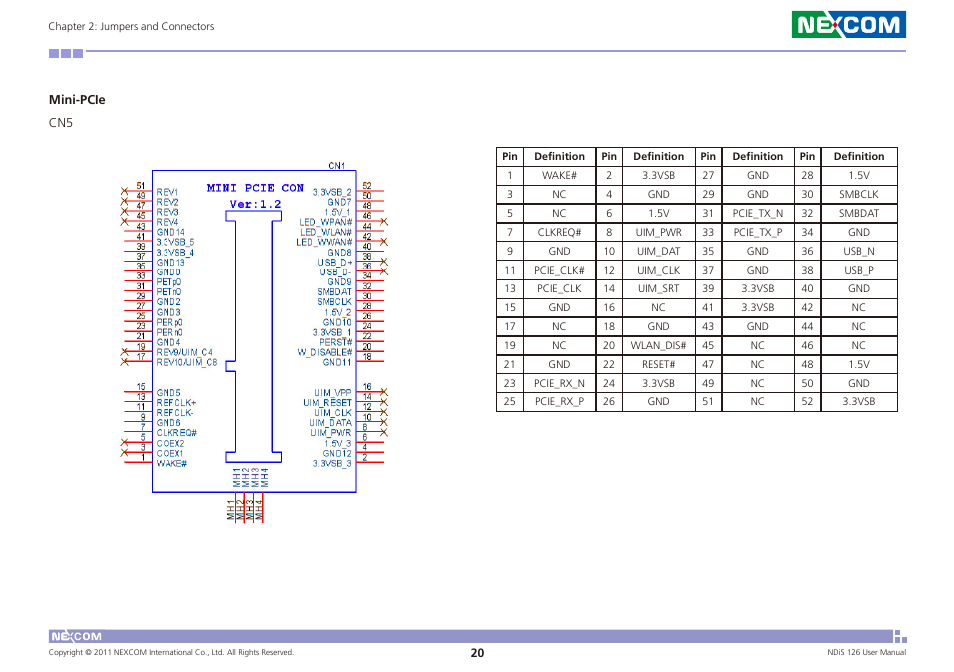Screen dimensions: 954x672
Task: Select the 'REV4' pin label in the schematic
Action: coord(167,222)
